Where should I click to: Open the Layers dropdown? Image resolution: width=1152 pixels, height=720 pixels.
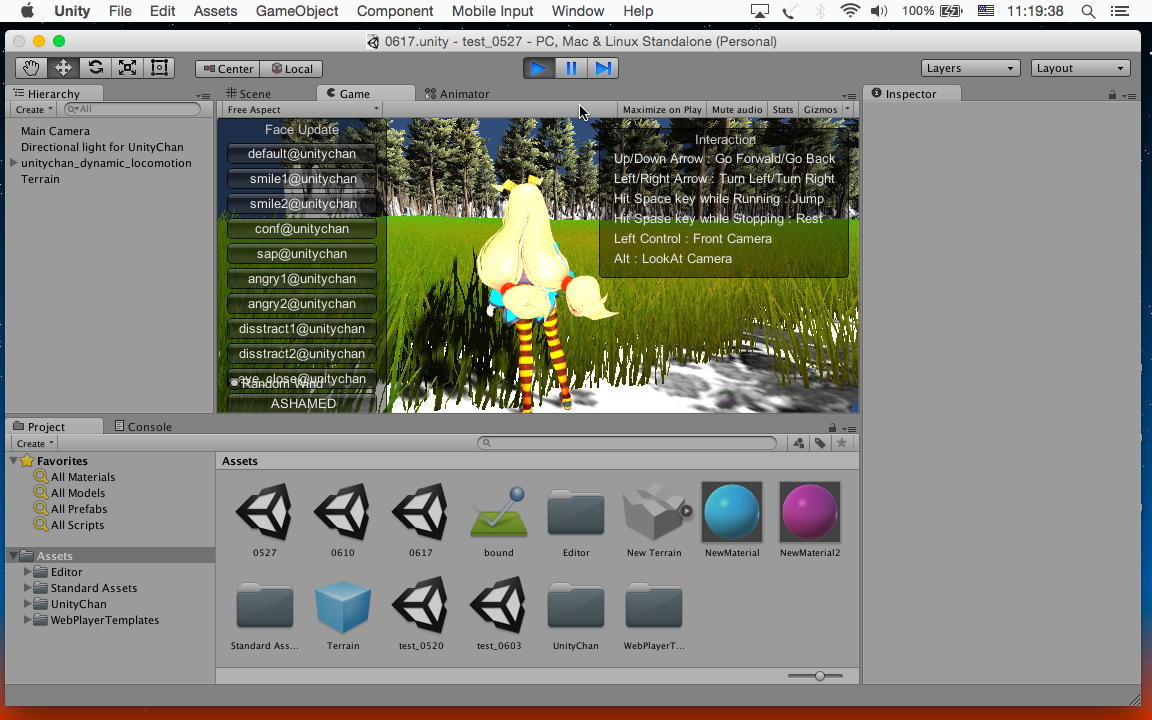(x=970, y=68)
